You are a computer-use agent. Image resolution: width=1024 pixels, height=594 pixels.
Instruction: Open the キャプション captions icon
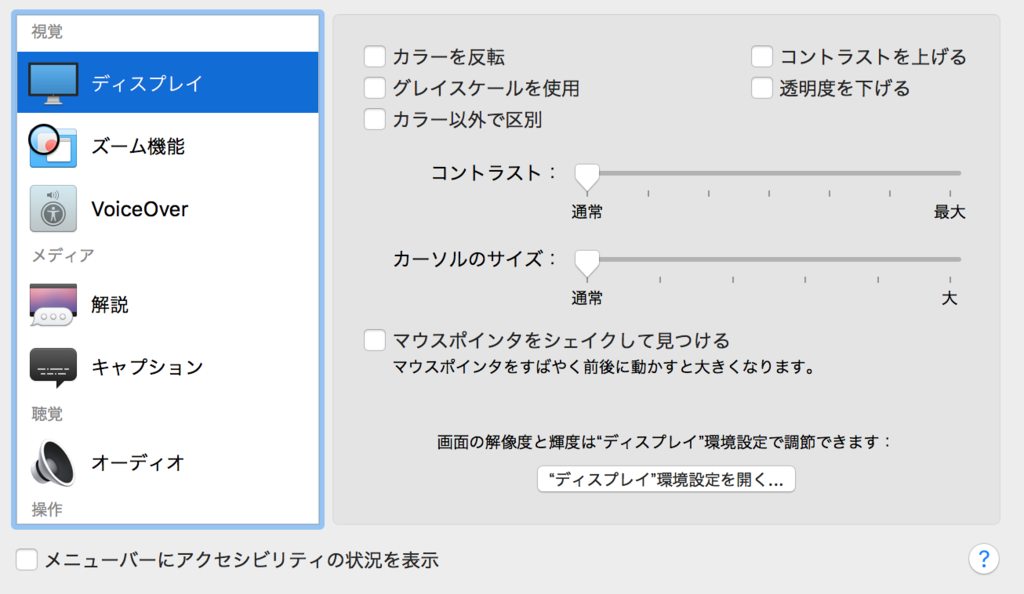pos(53,367)
